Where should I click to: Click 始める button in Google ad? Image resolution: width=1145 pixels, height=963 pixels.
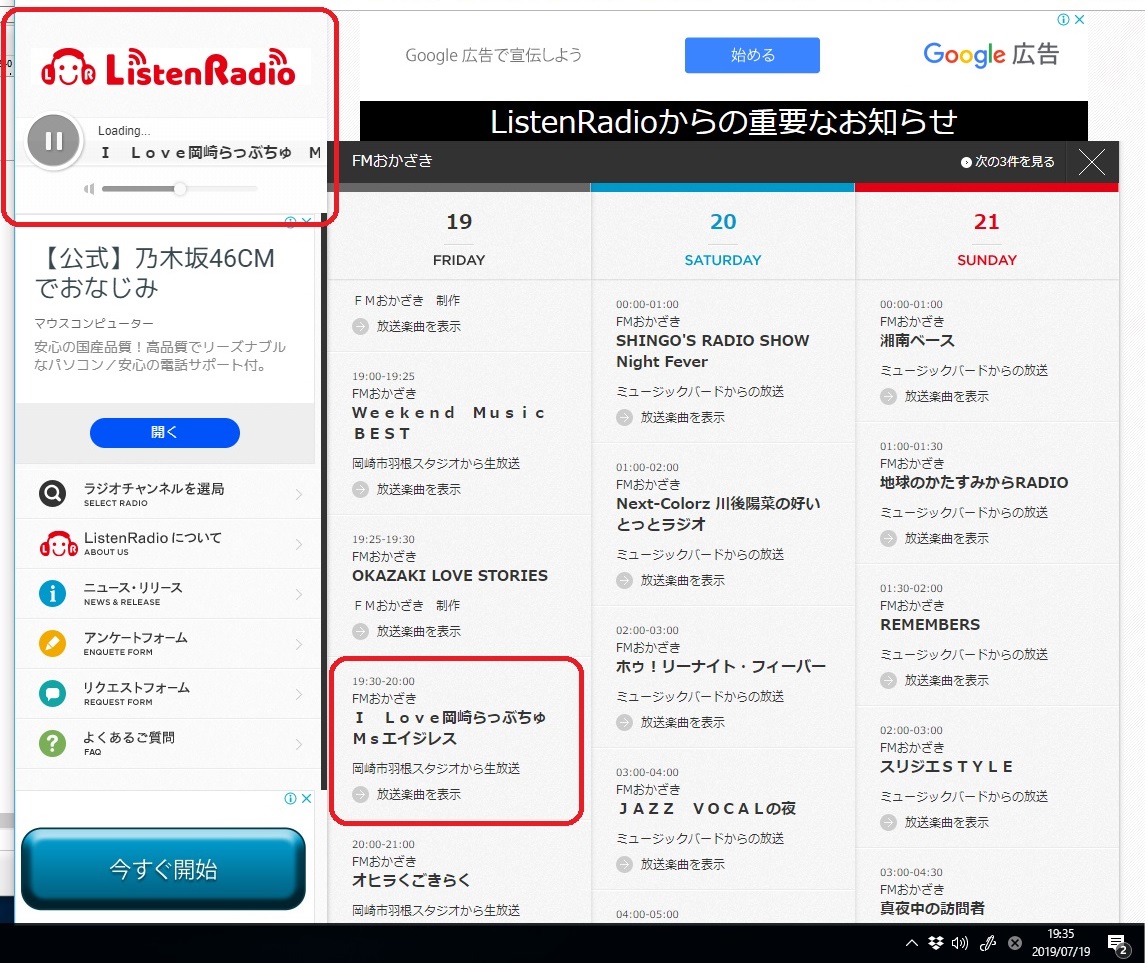pos(752,55)
